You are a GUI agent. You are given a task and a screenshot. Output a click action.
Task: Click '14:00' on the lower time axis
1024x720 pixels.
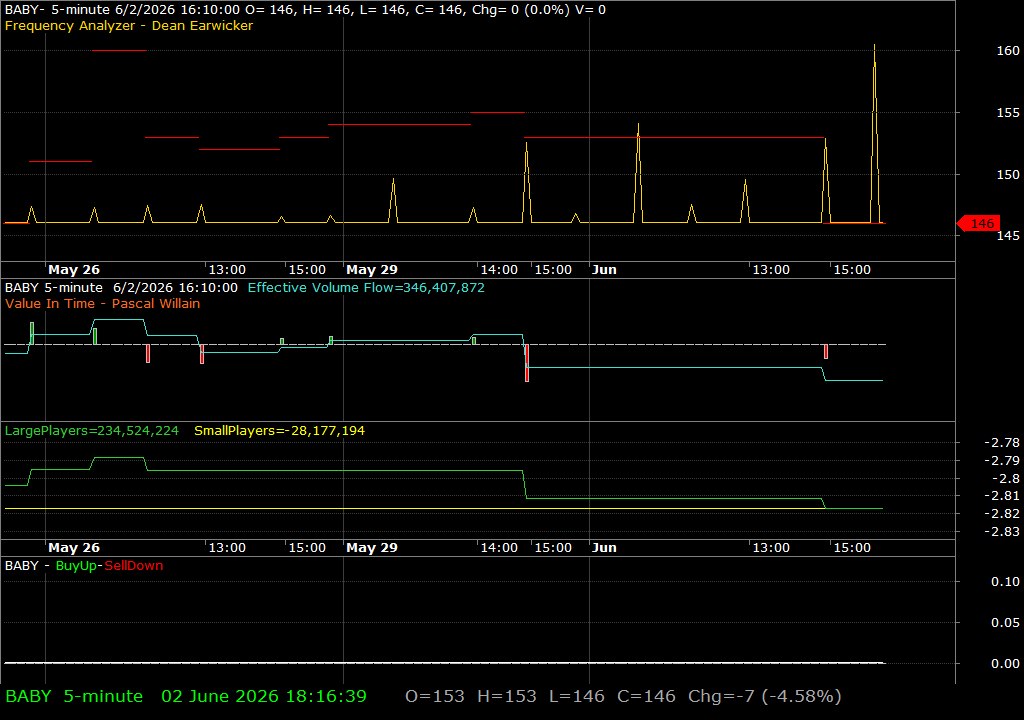[x=499, y=548]
